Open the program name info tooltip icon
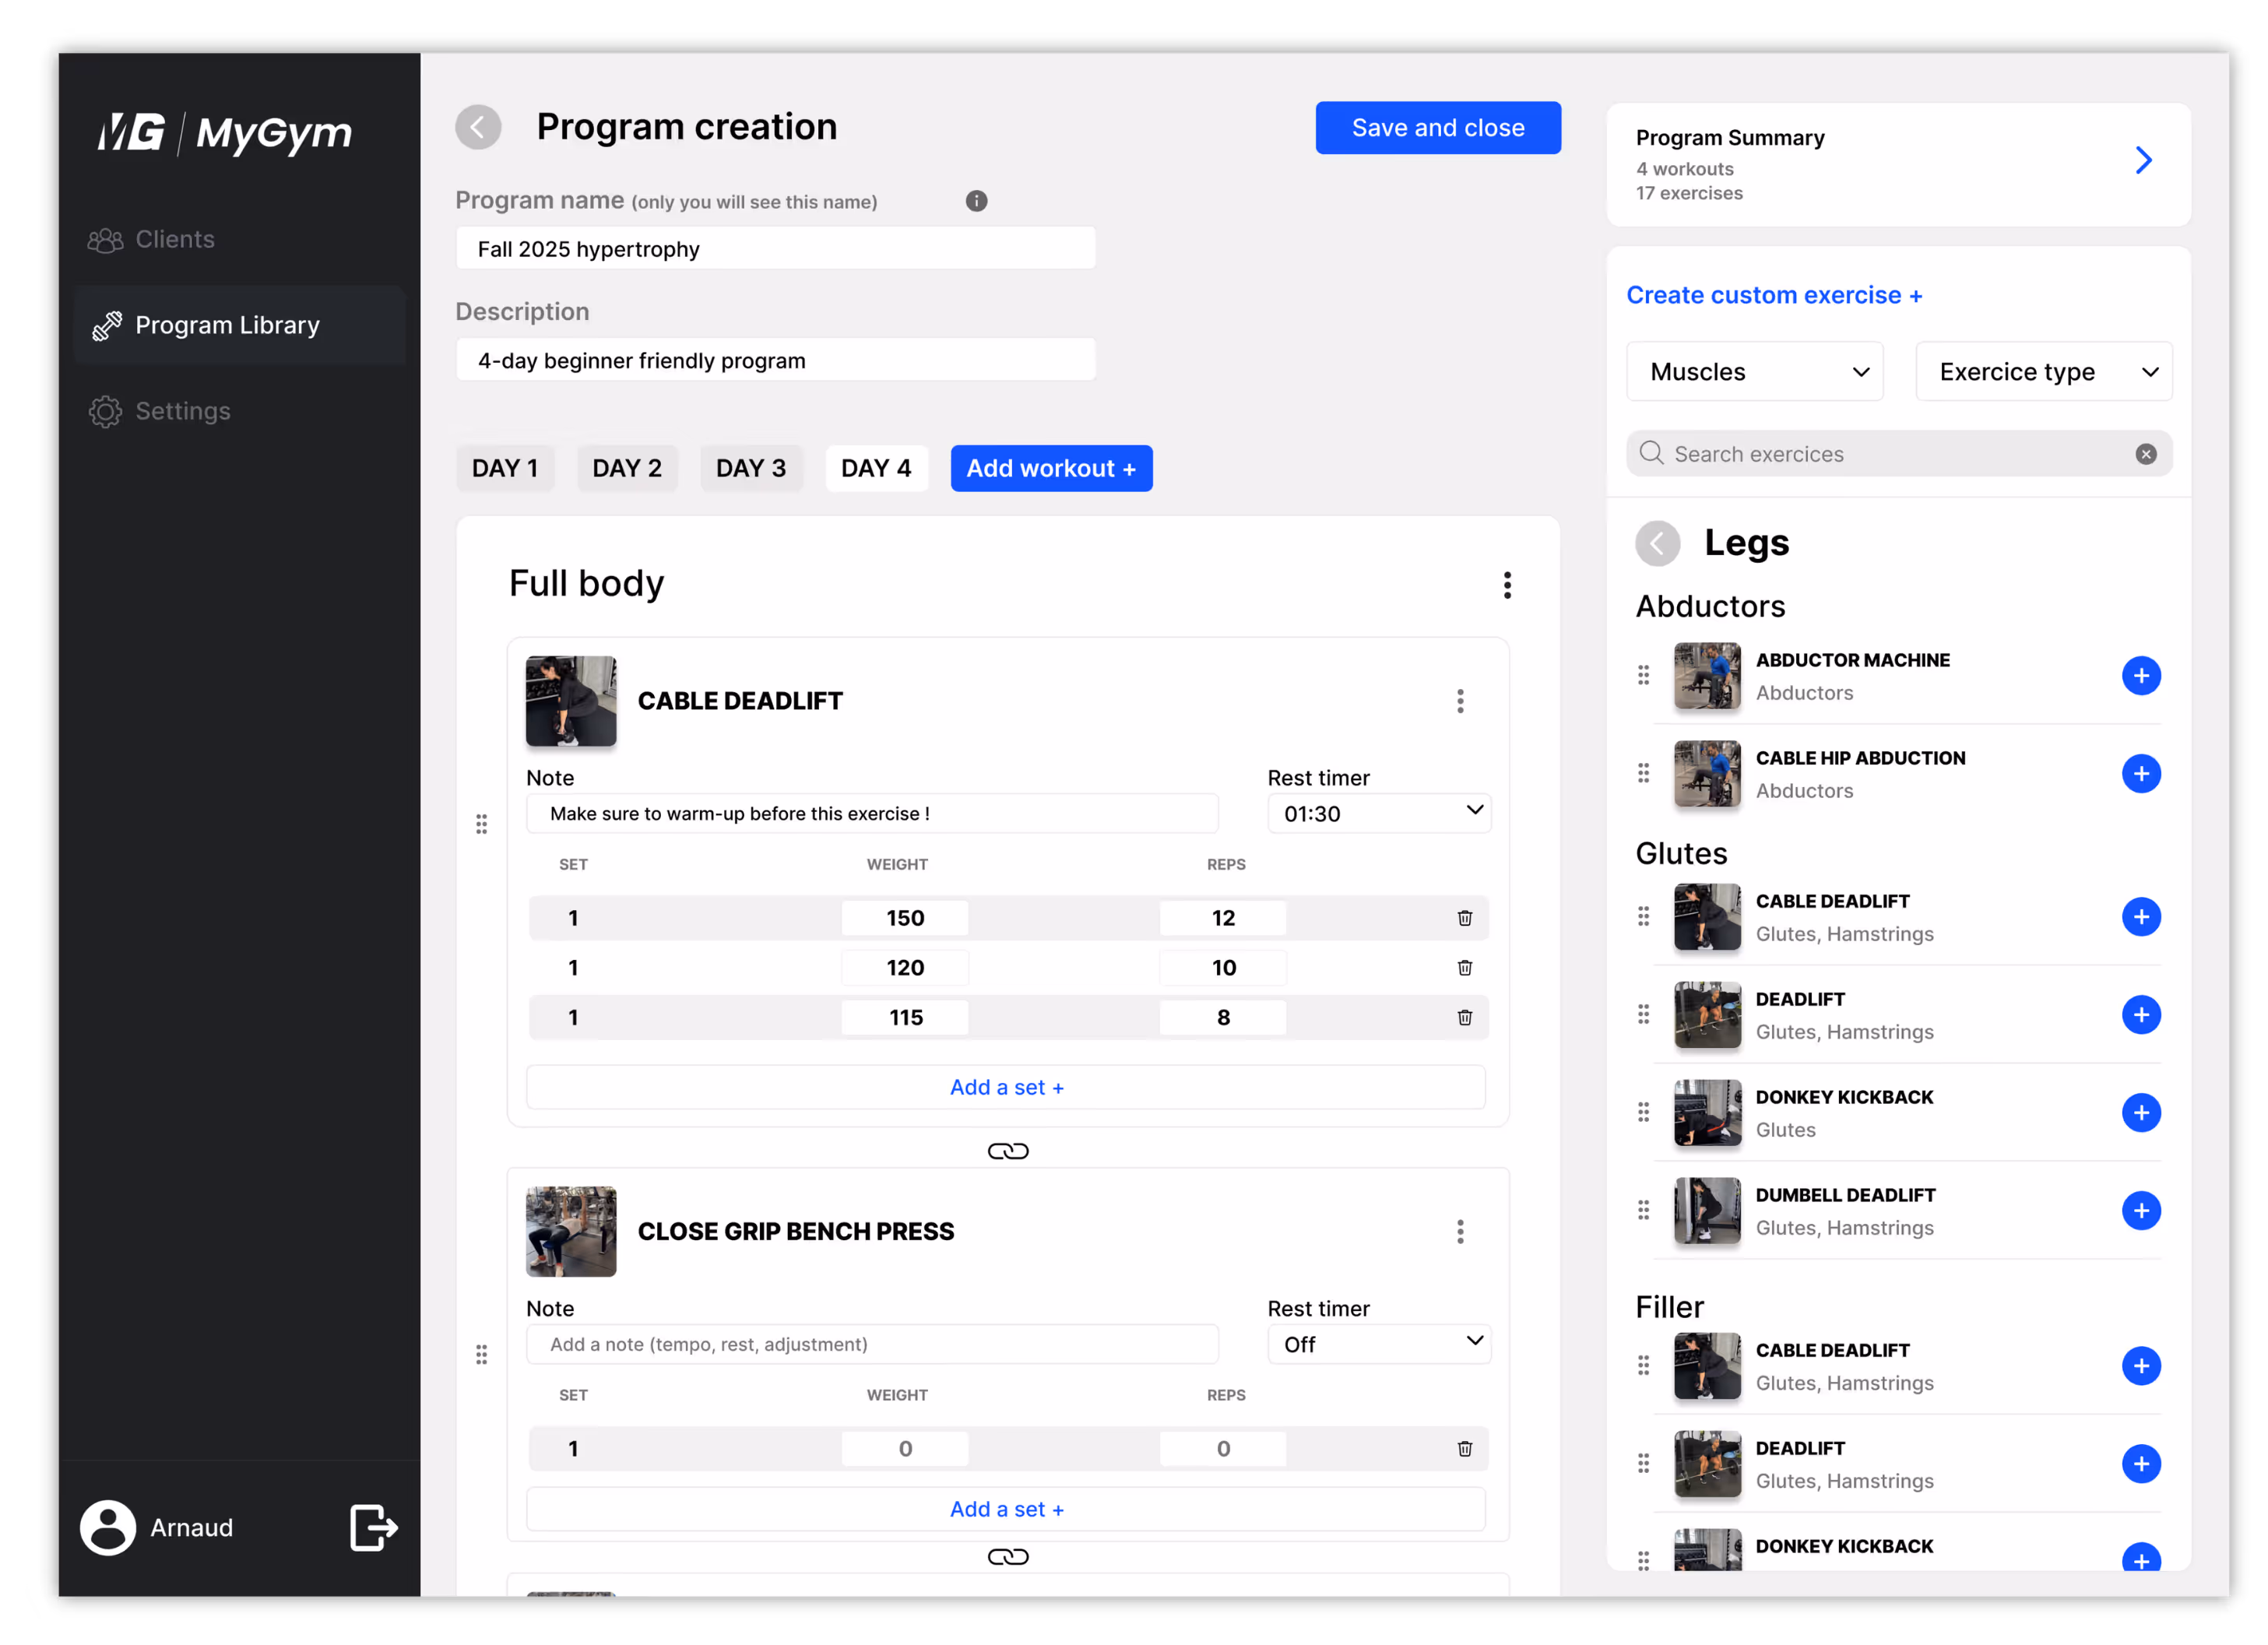 point(976,201)
